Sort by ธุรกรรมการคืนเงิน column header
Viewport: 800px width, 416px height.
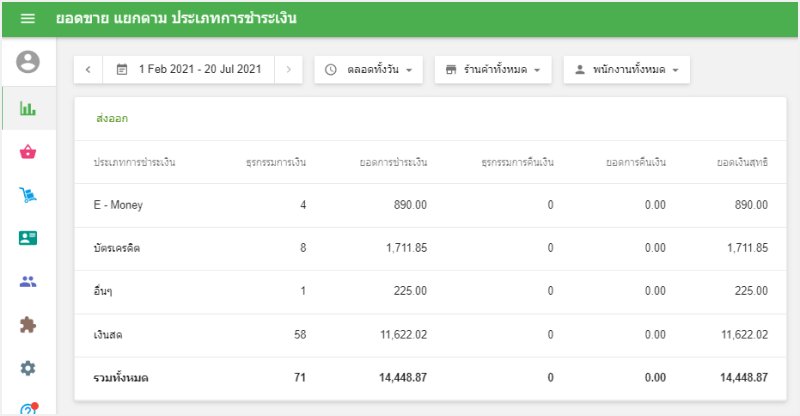(x=517, y=162)
